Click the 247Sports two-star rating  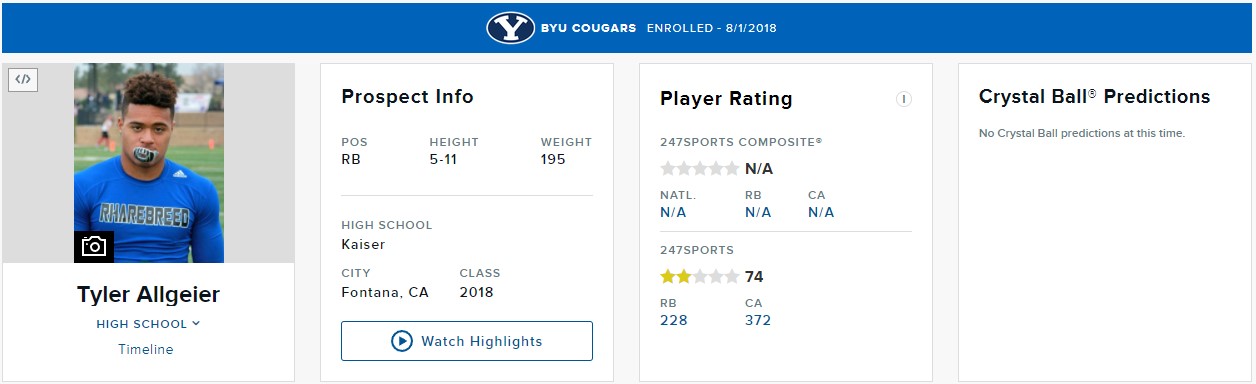click(700, 277)
